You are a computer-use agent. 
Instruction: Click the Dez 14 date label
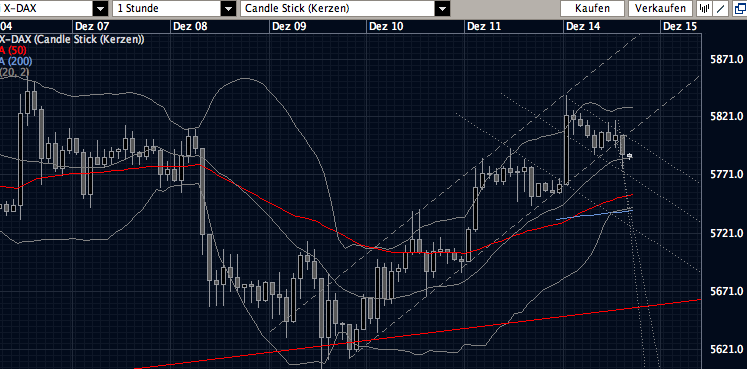[583, 27]
